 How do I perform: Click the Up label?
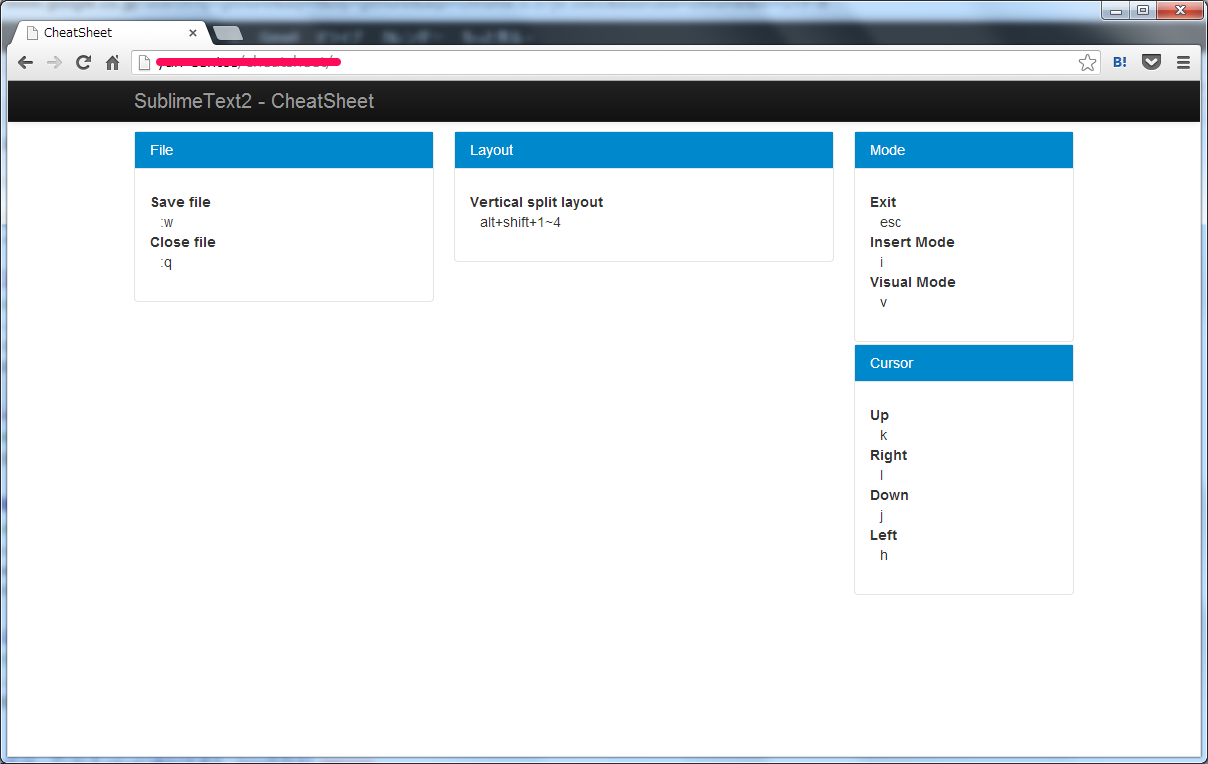click(879, 415)
